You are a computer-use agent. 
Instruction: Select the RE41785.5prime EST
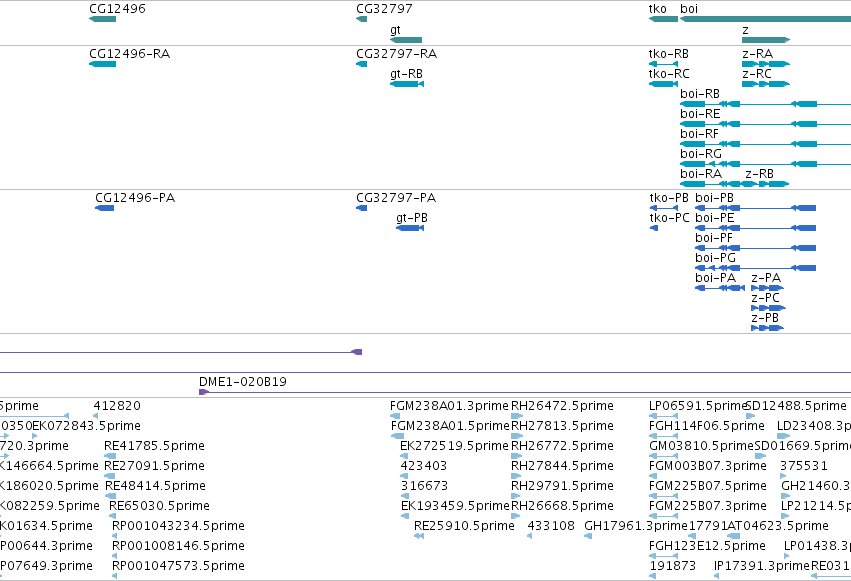pos(110,456)
